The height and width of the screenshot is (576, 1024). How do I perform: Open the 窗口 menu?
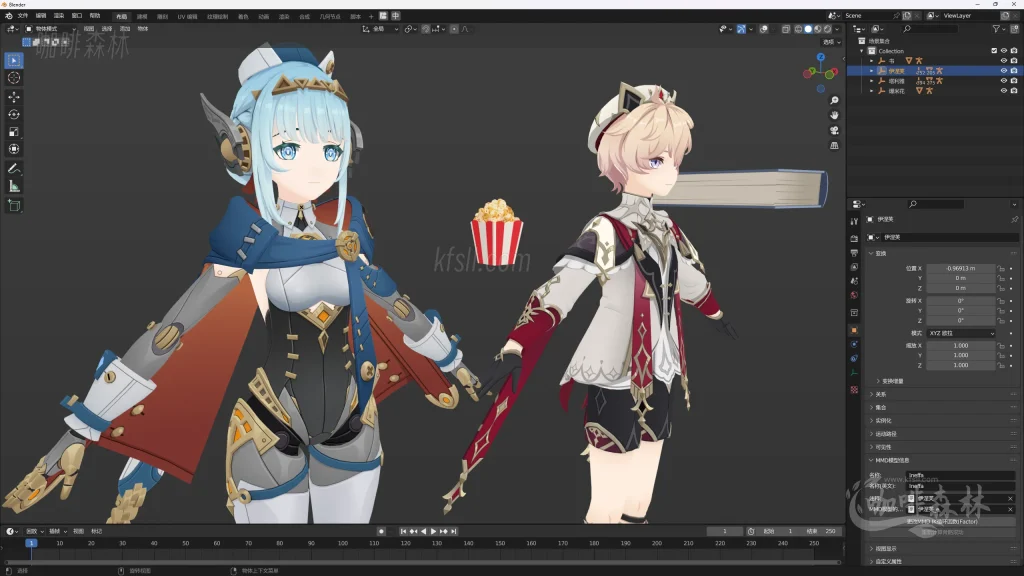click(x=77, y=16)
